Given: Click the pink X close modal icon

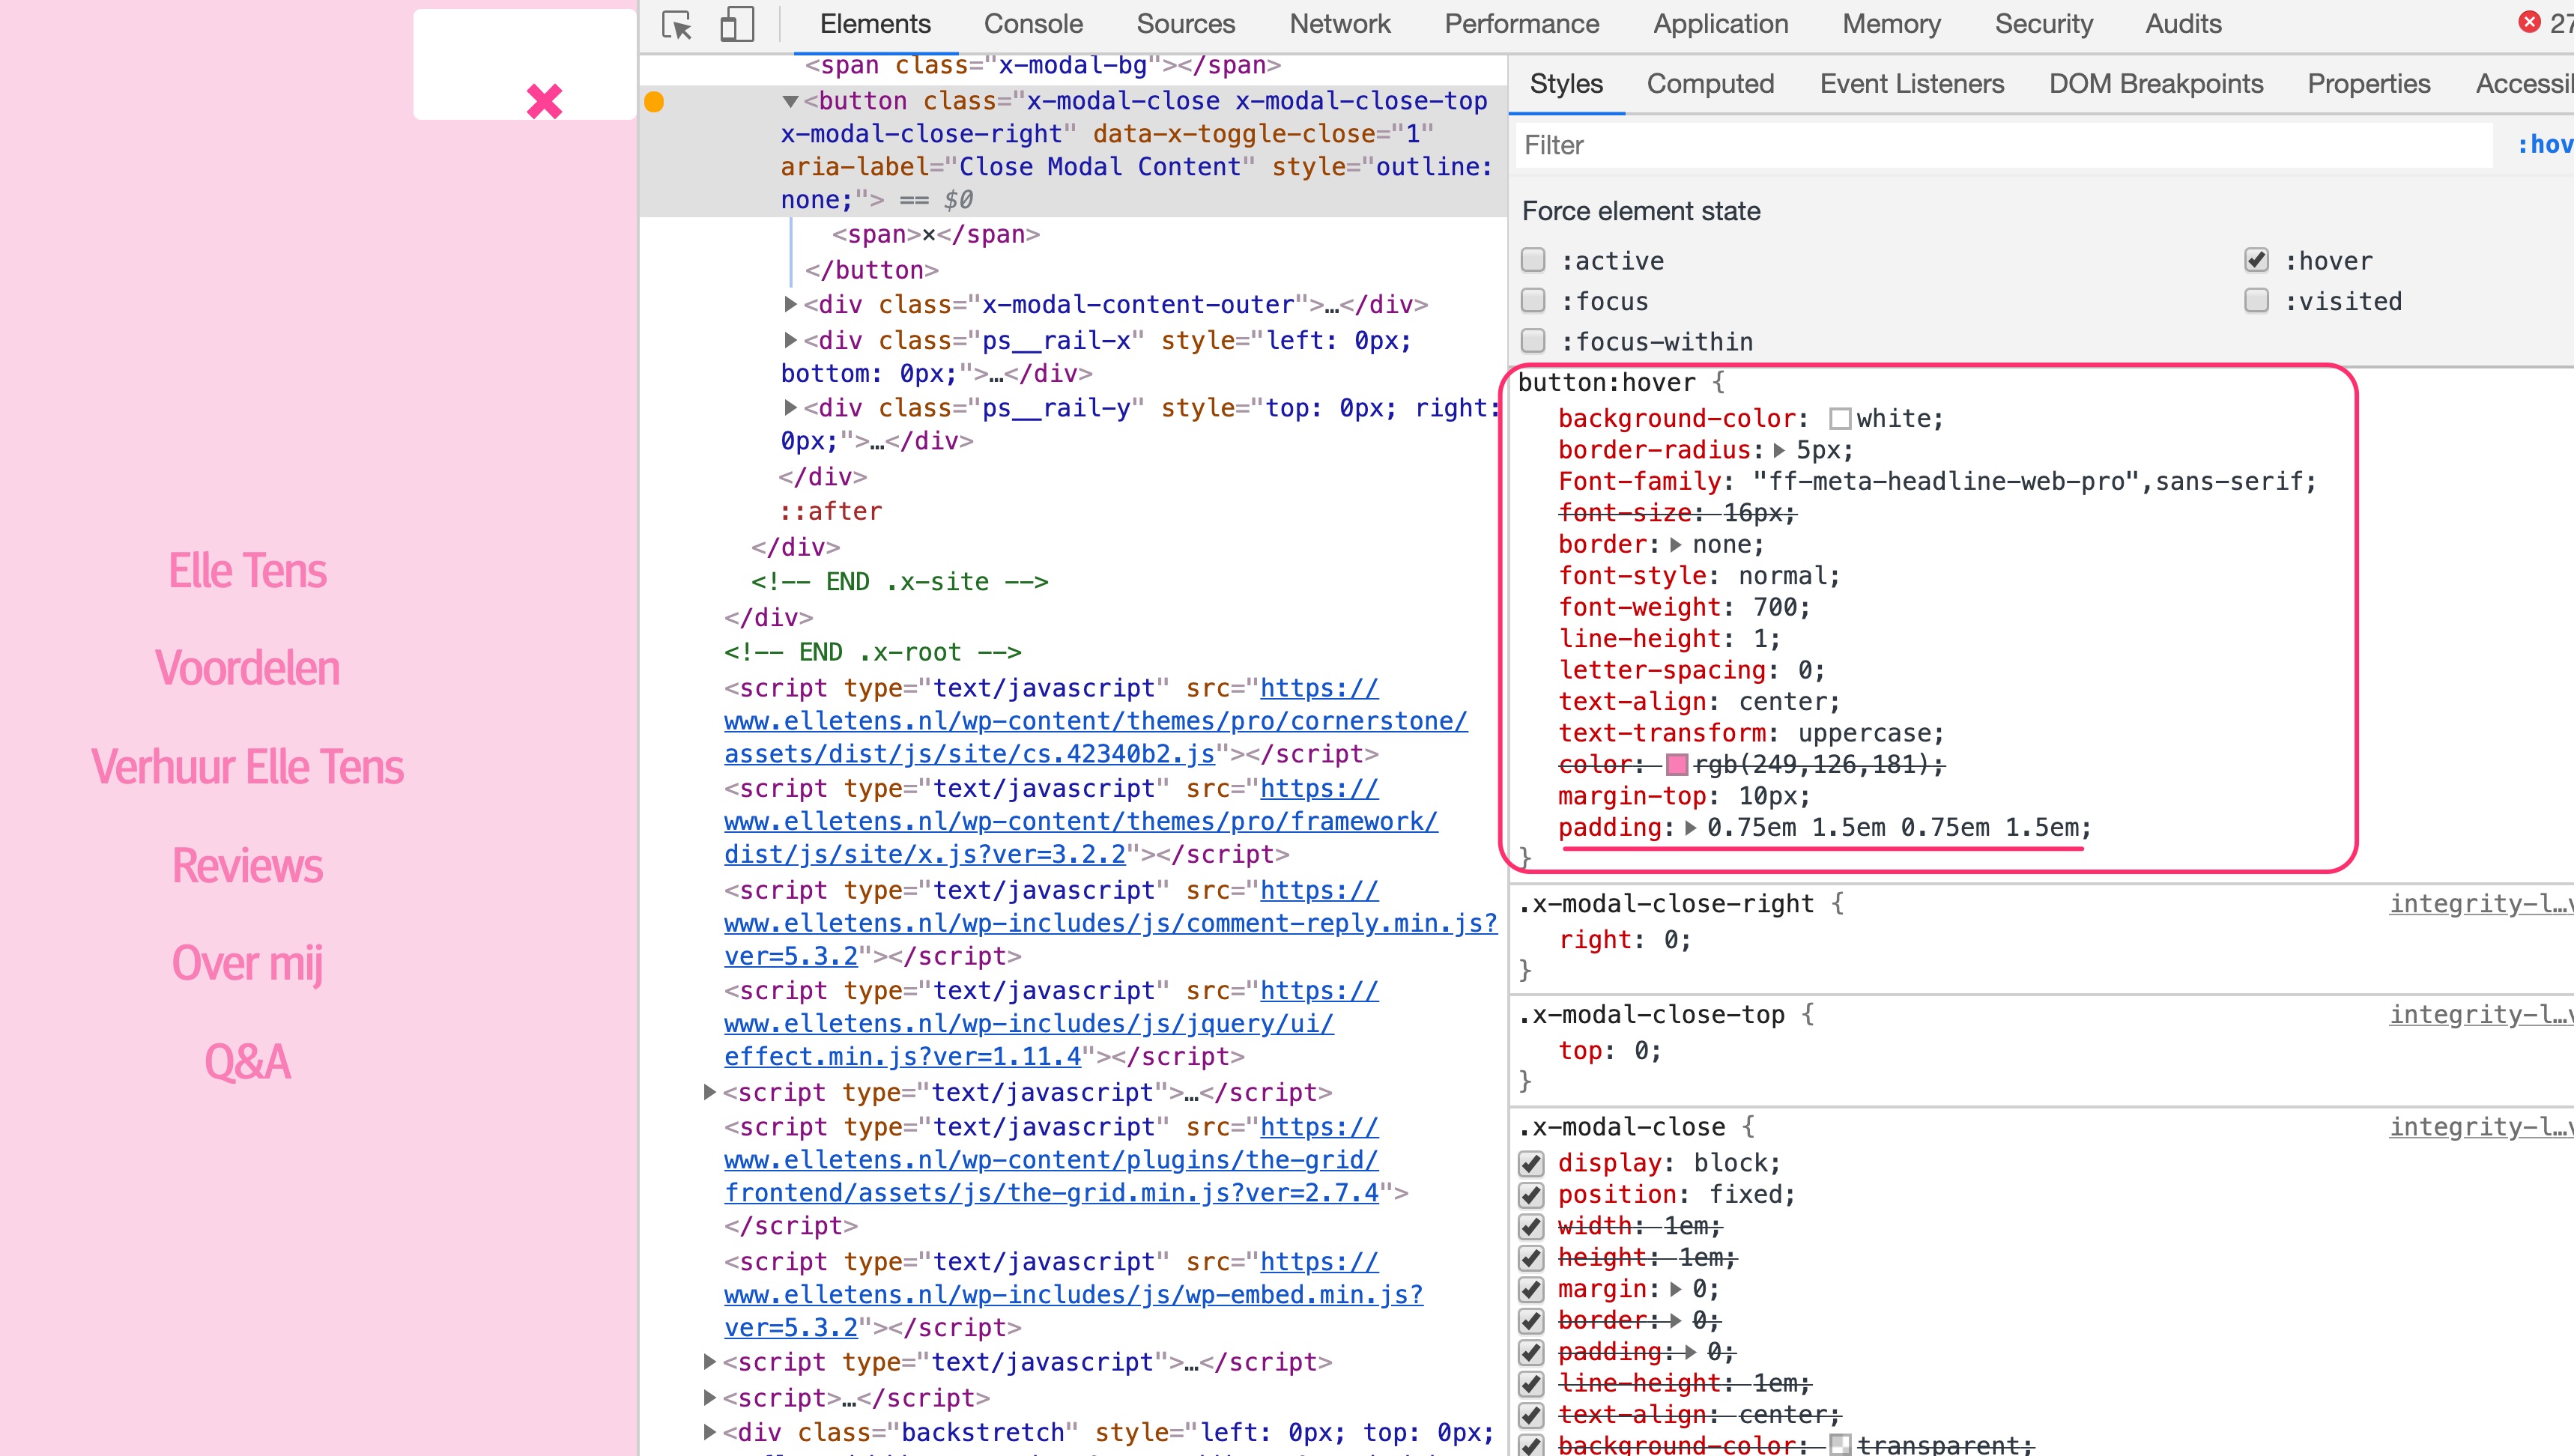Looking at the screenshot, I should pyautogui.click(x=544, y=101).
